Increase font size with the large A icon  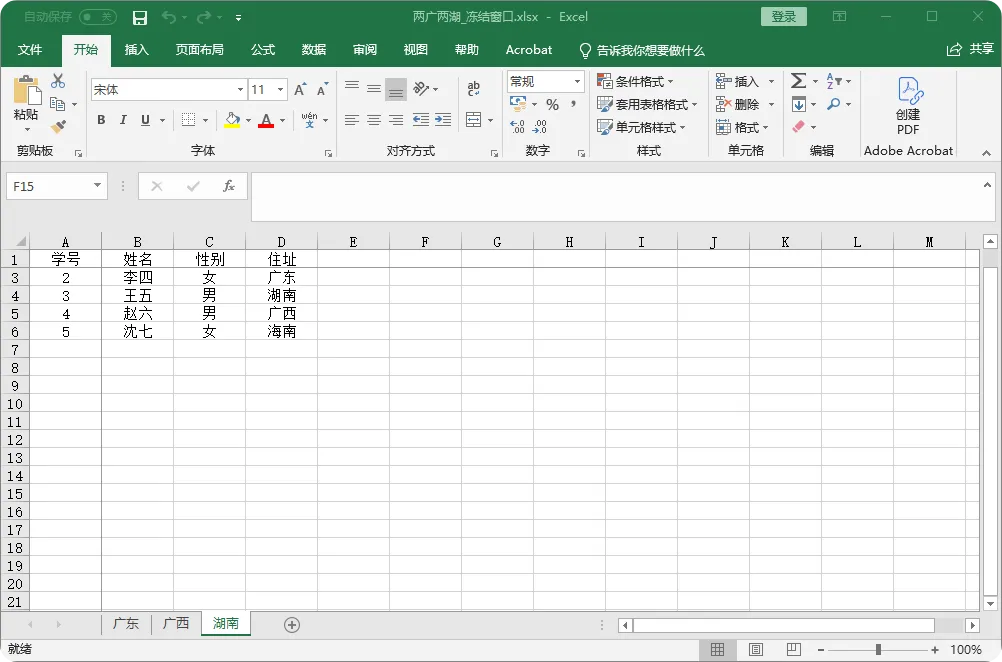[300, 89]
